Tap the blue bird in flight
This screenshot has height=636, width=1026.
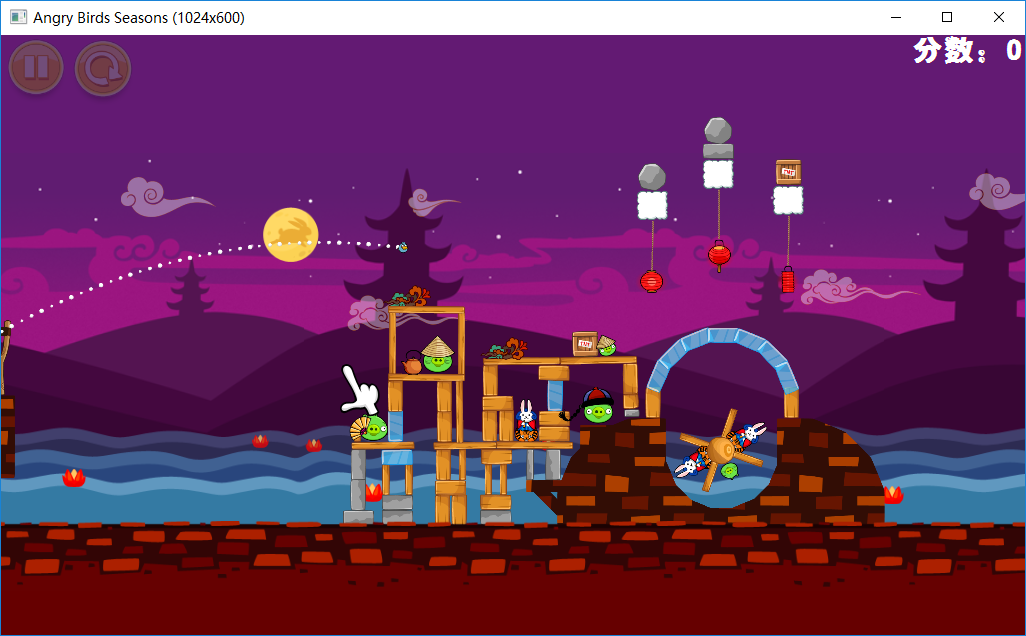pos(402,247)
